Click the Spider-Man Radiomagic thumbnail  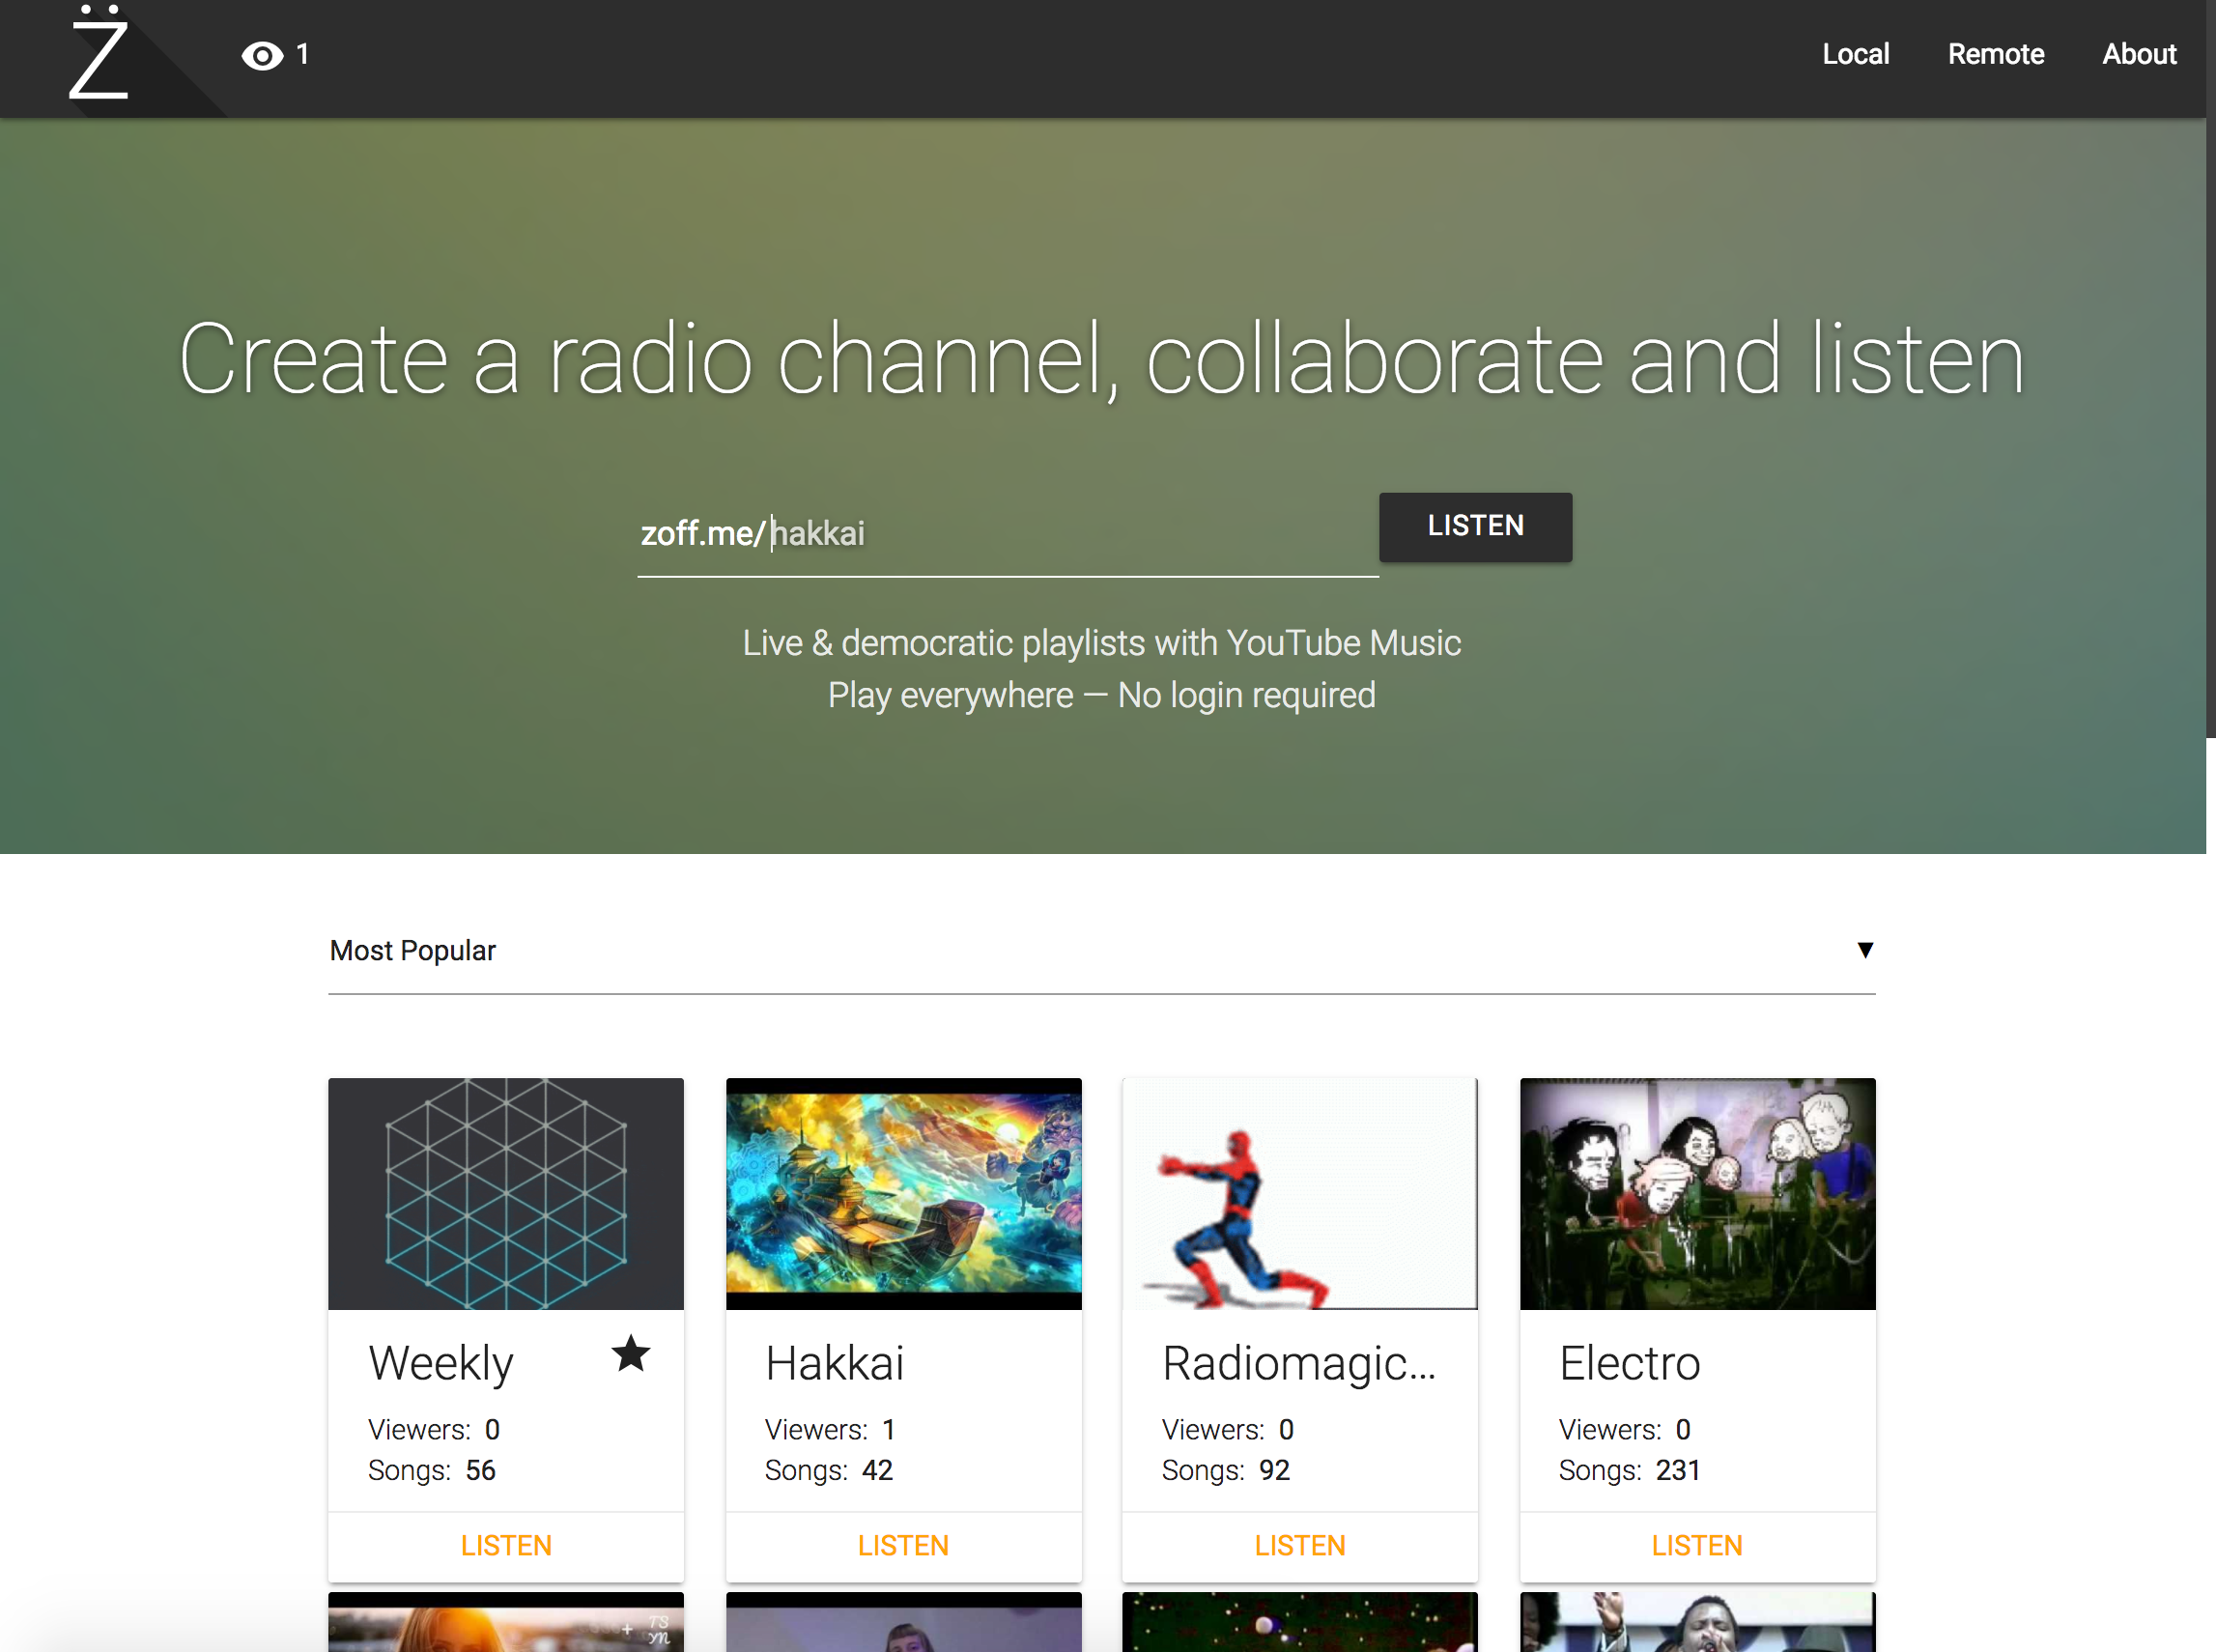pyautogui.click(x=1299, y=1193)
